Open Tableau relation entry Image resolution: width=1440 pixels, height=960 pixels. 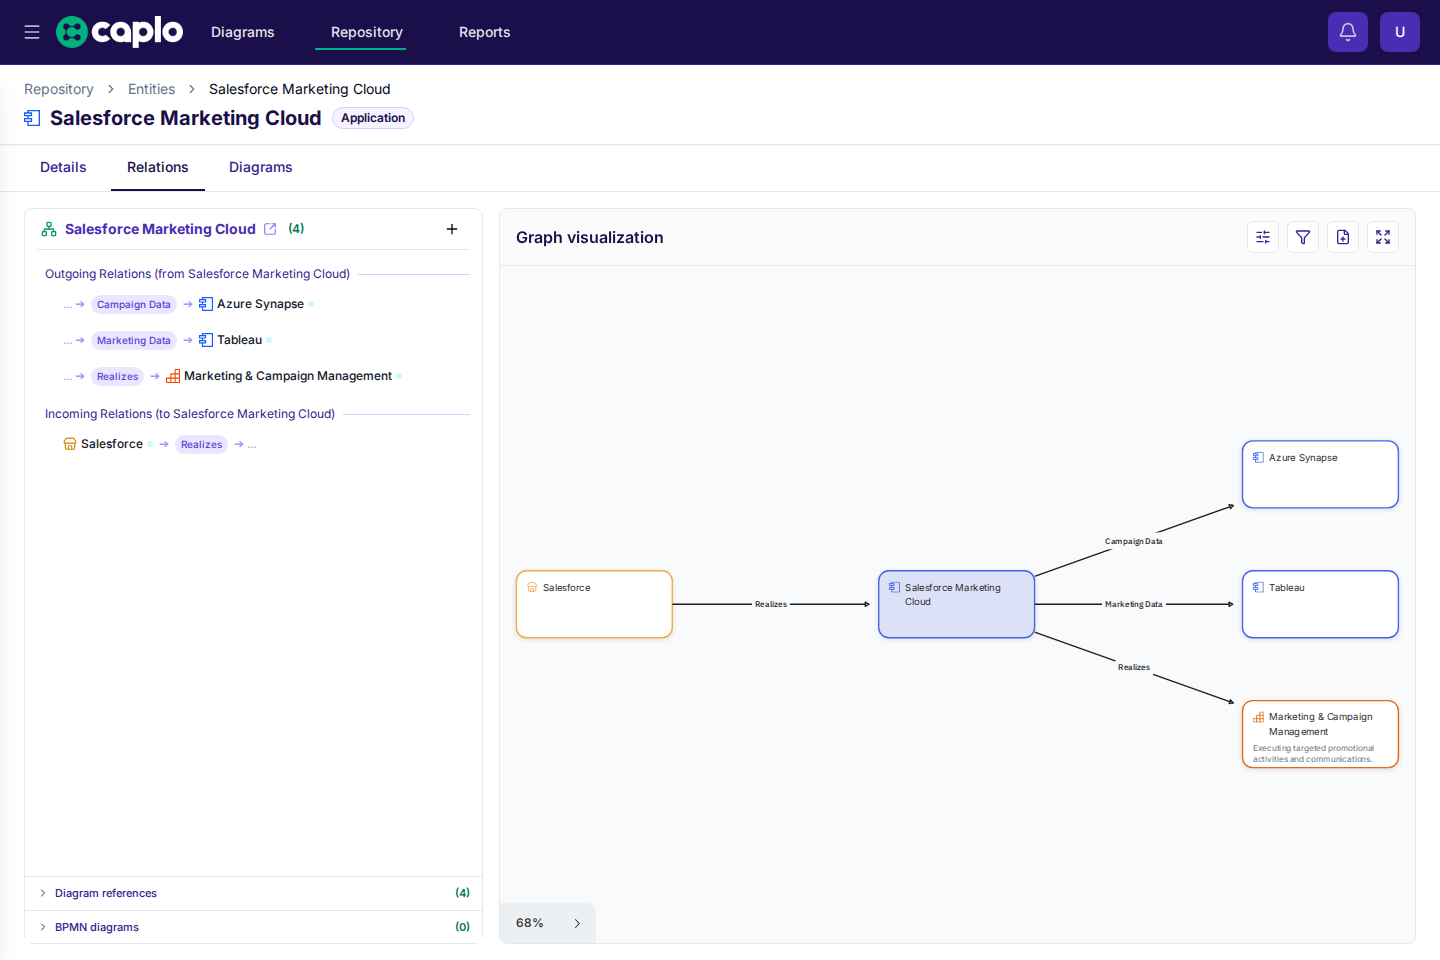point(239,340)
